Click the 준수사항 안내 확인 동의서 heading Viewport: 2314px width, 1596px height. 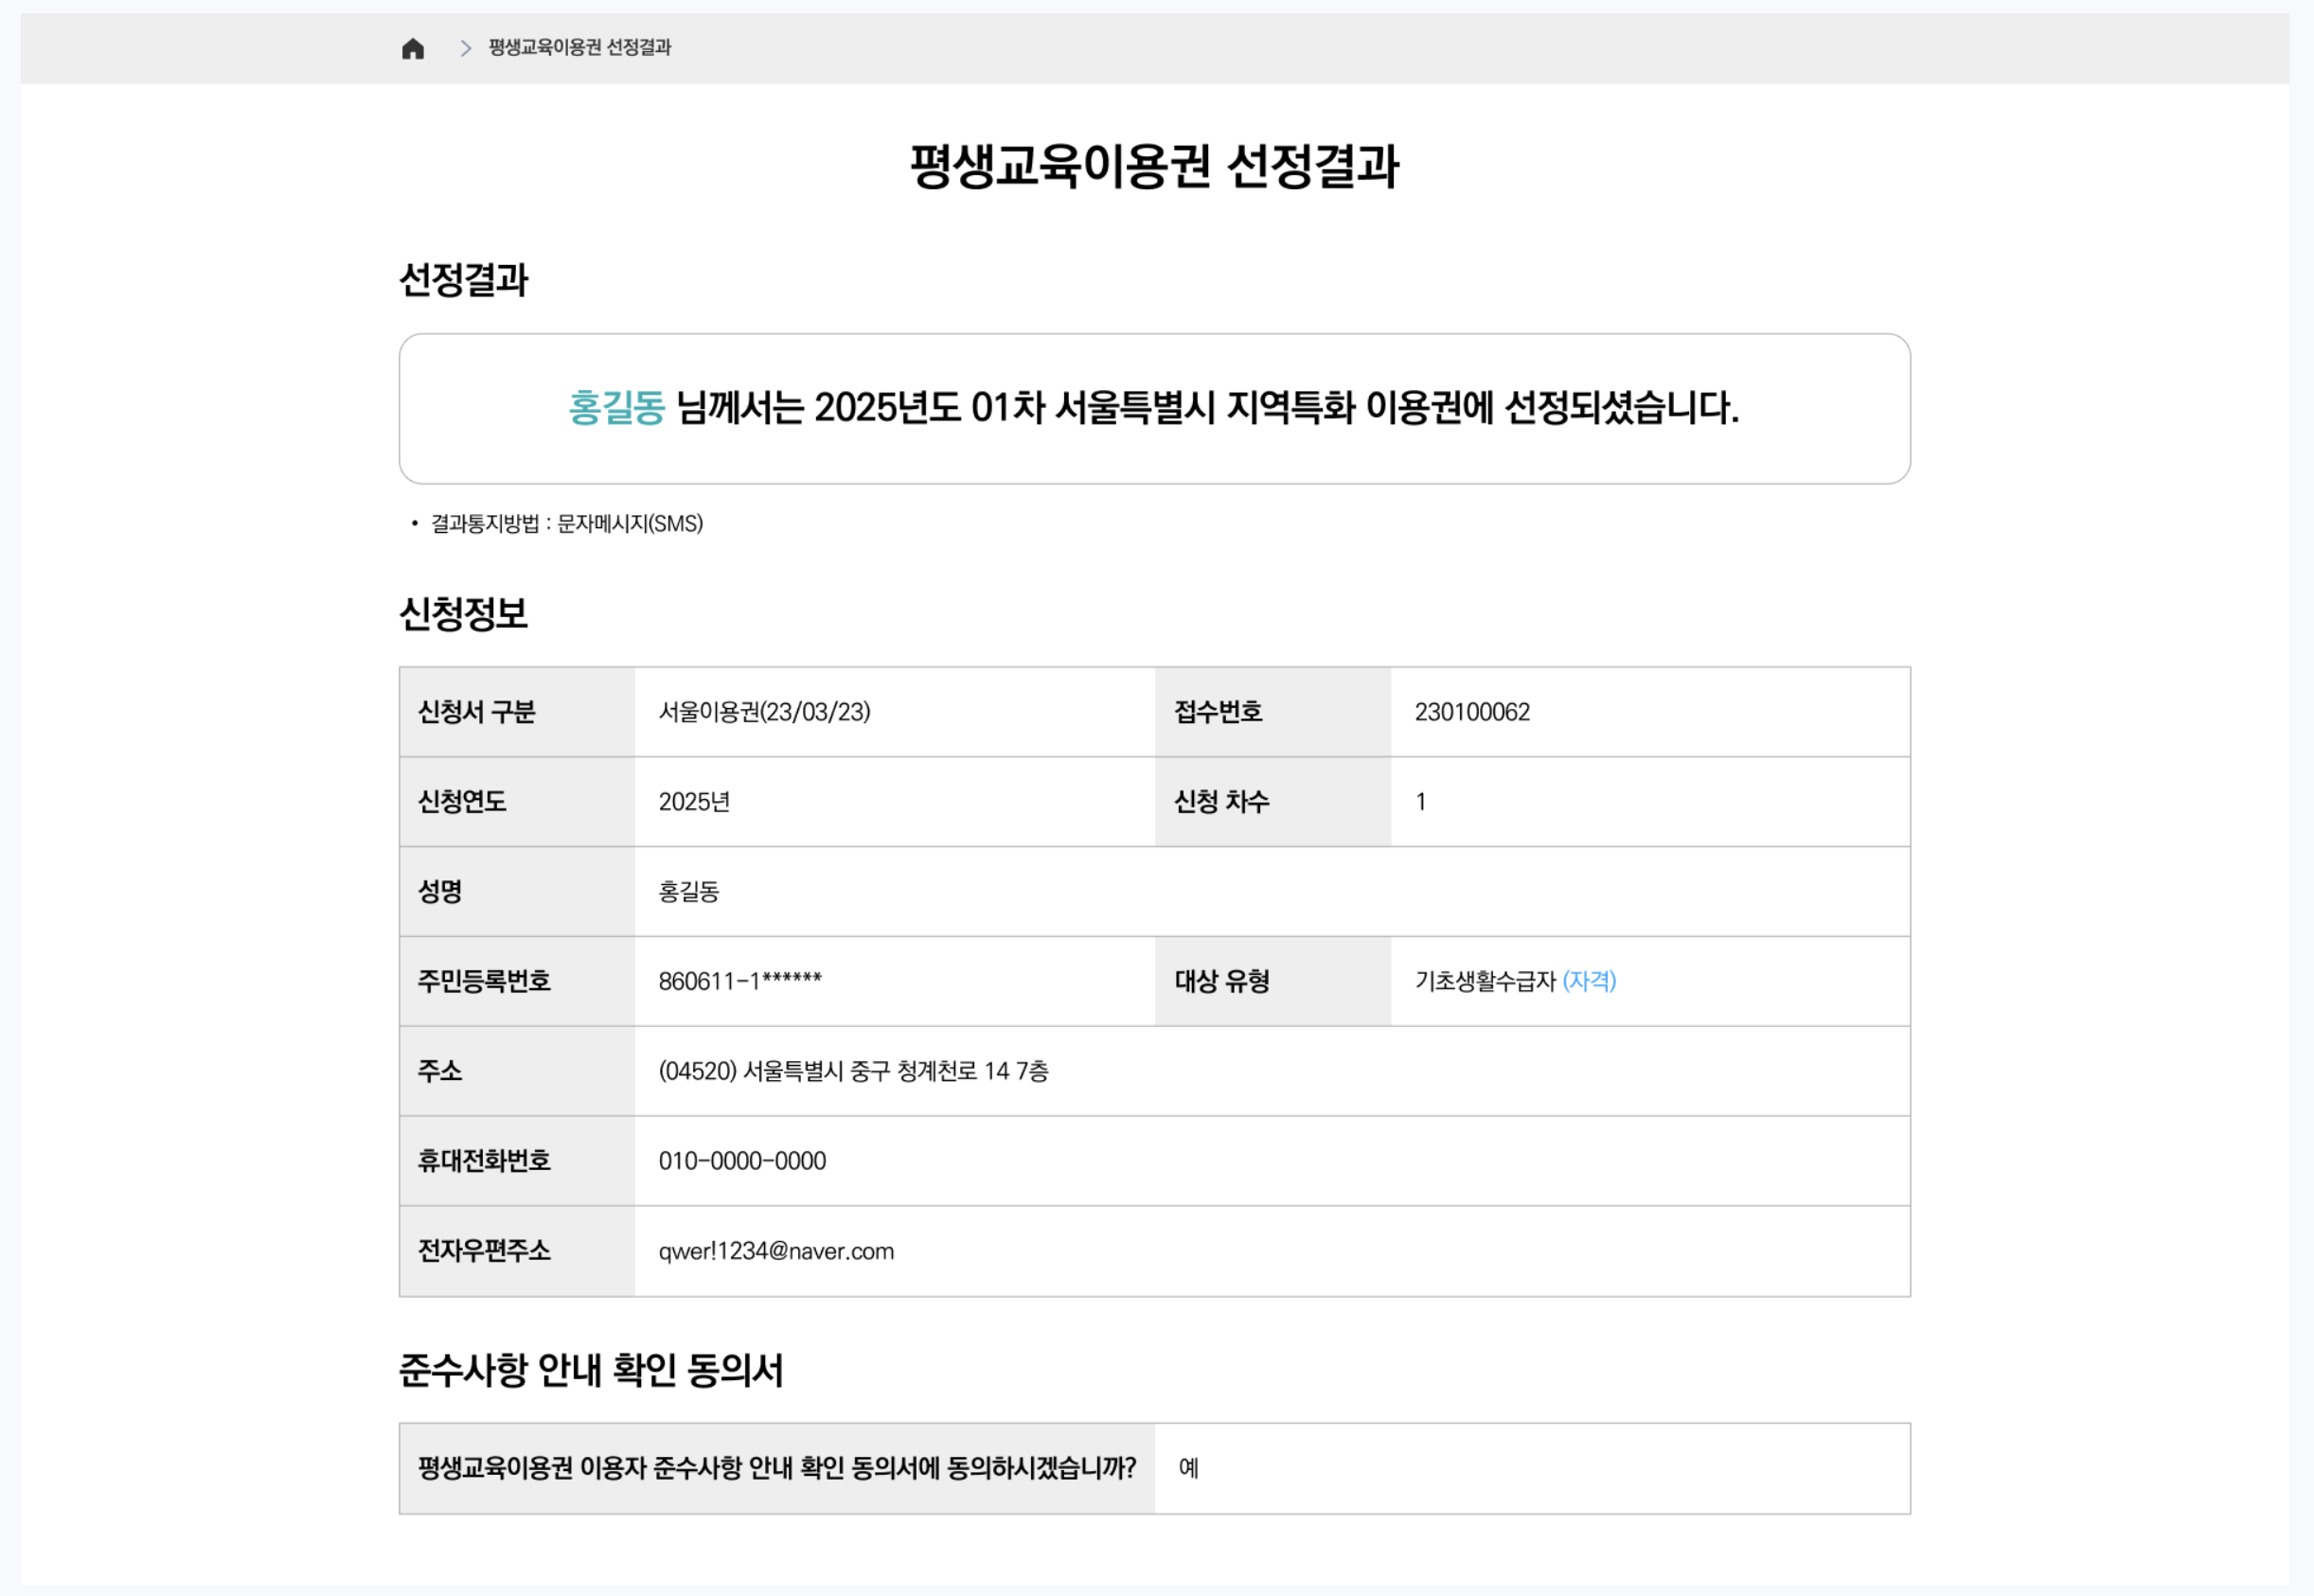point(590,1370)
